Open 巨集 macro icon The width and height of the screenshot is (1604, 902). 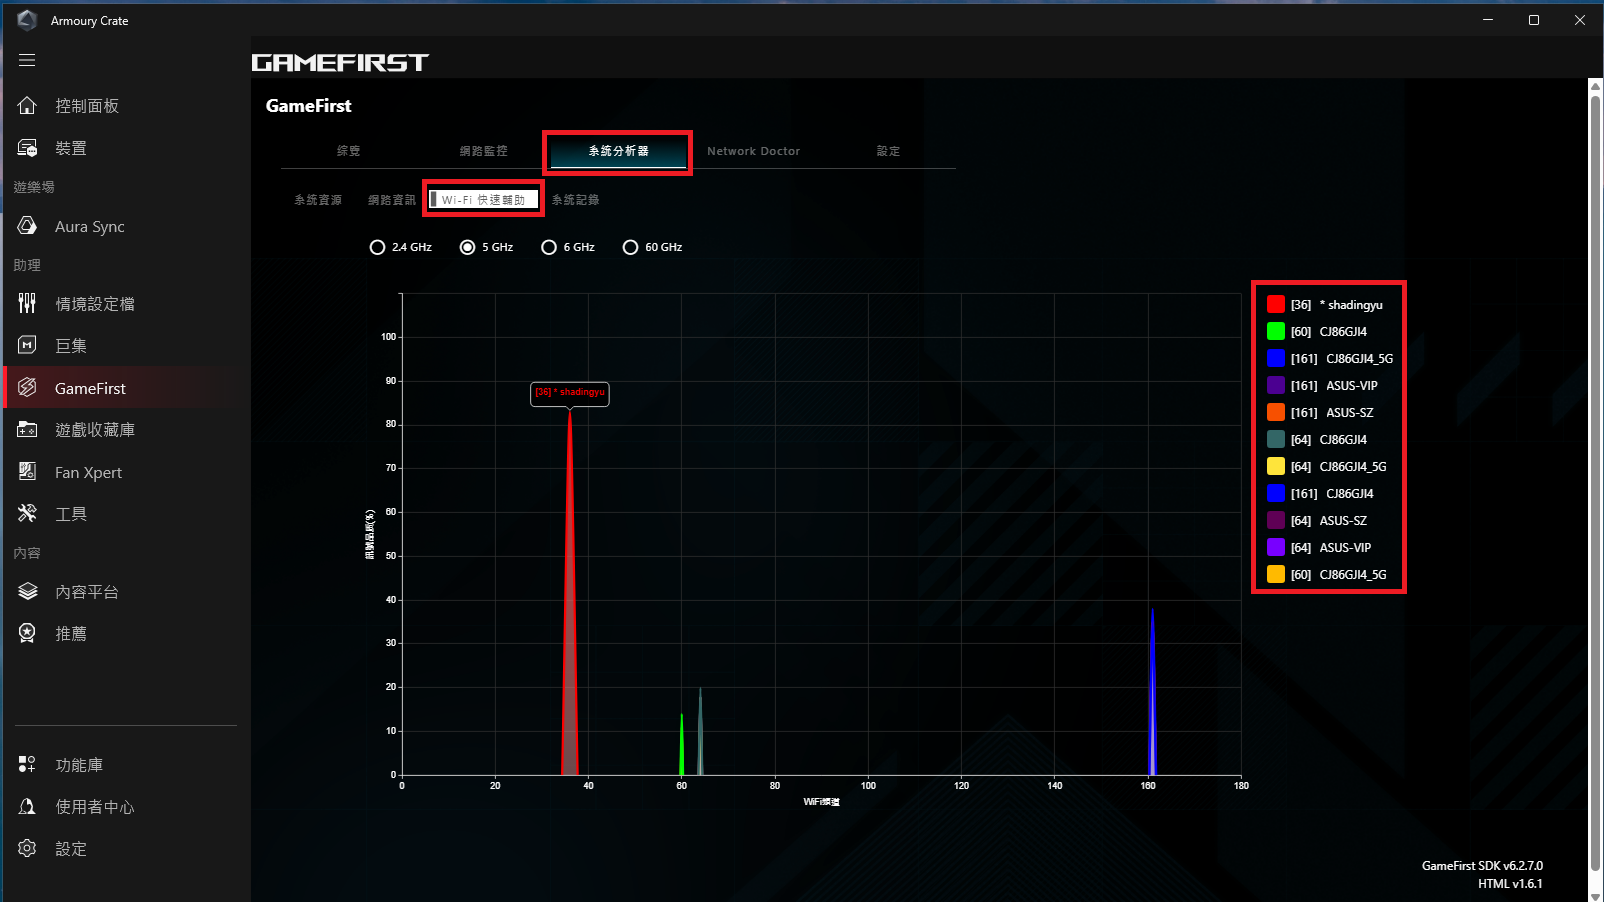pos(27,345)
